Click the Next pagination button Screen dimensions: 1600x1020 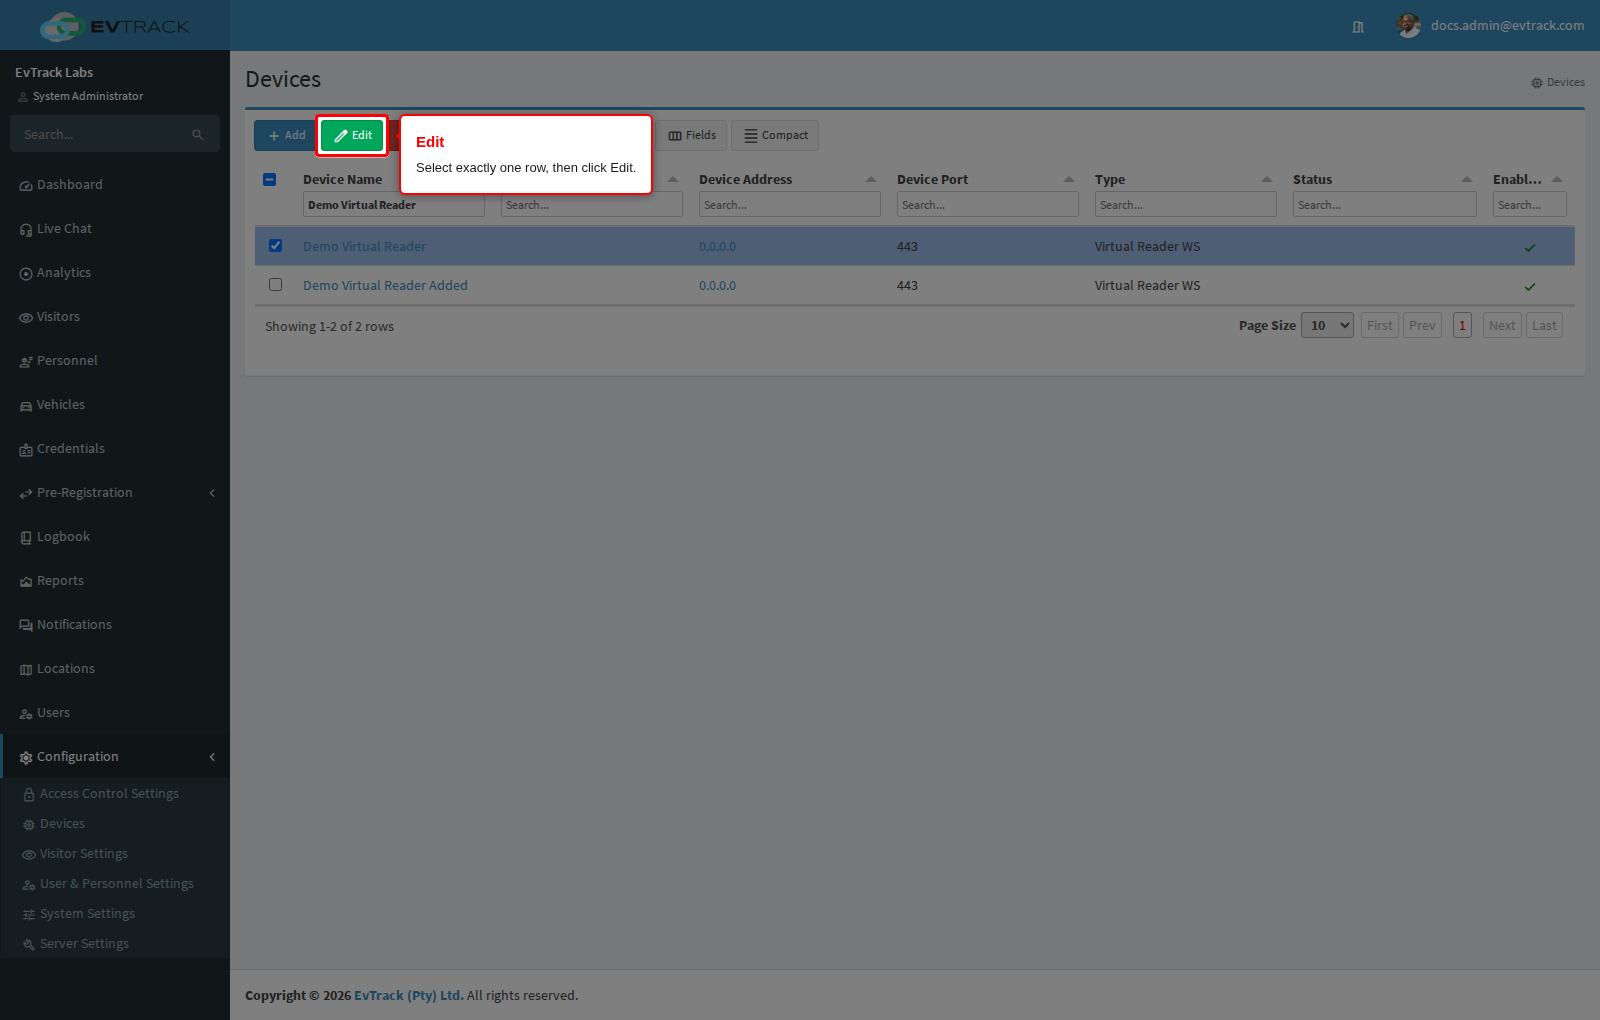(1502, 325)
